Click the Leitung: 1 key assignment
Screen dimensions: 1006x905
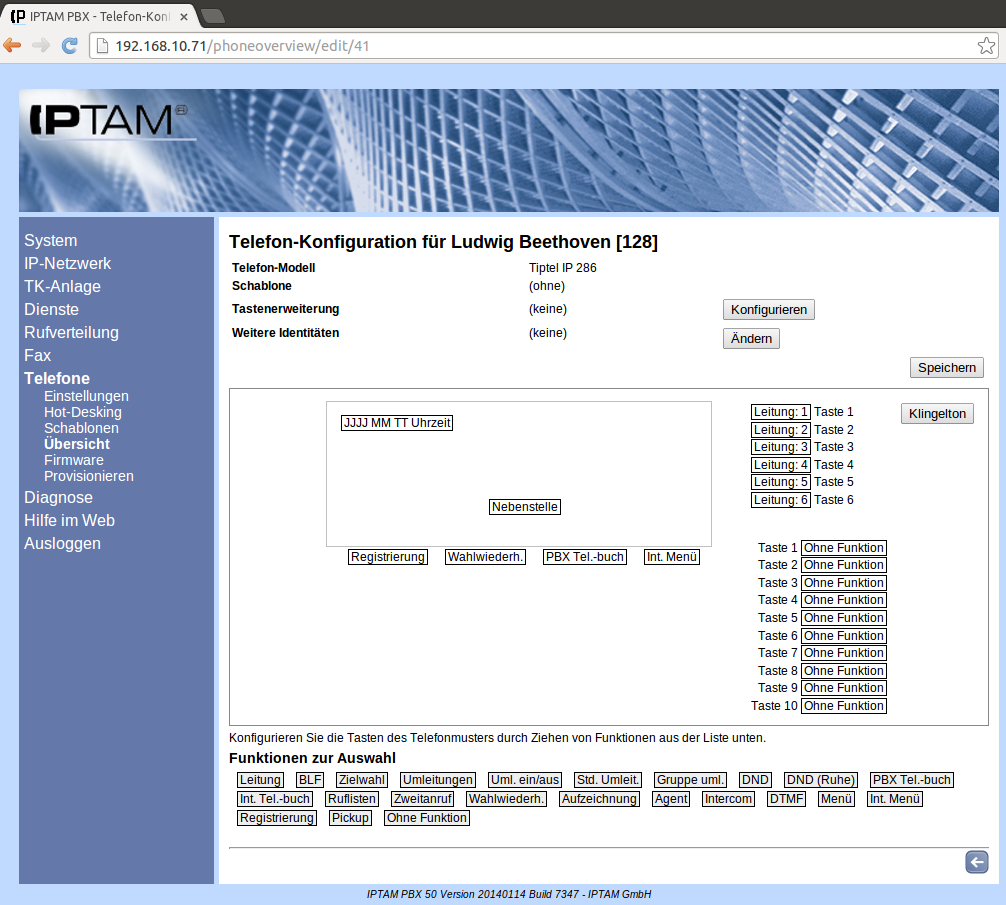(x=780, y=412)
